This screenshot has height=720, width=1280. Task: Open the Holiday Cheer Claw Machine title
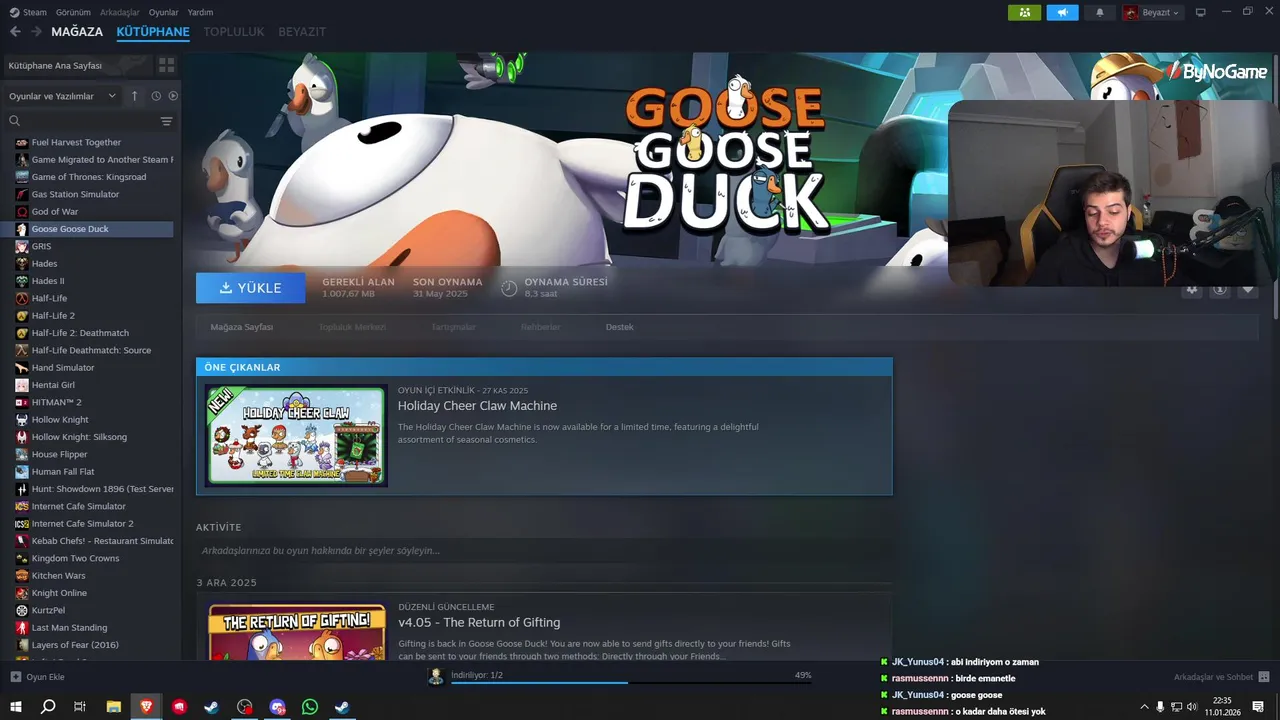(x=477, y=406)
